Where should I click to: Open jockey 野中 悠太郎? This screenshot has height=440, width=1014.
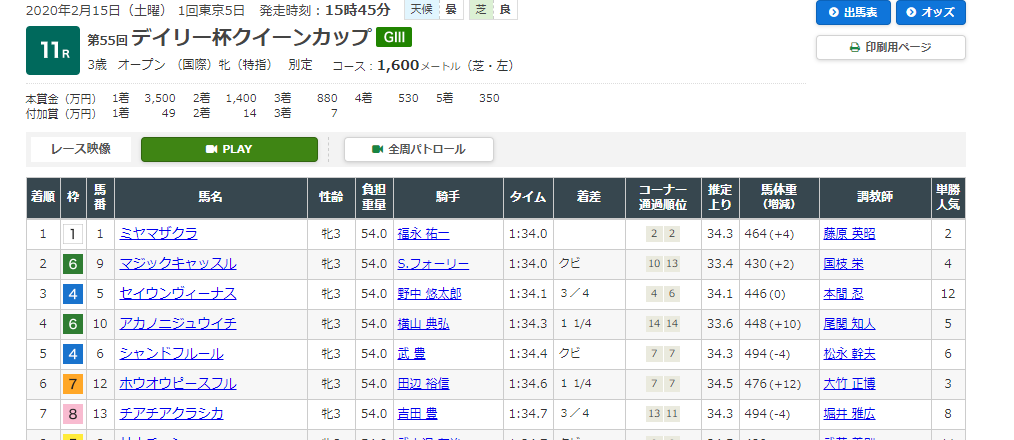[429, 294]
